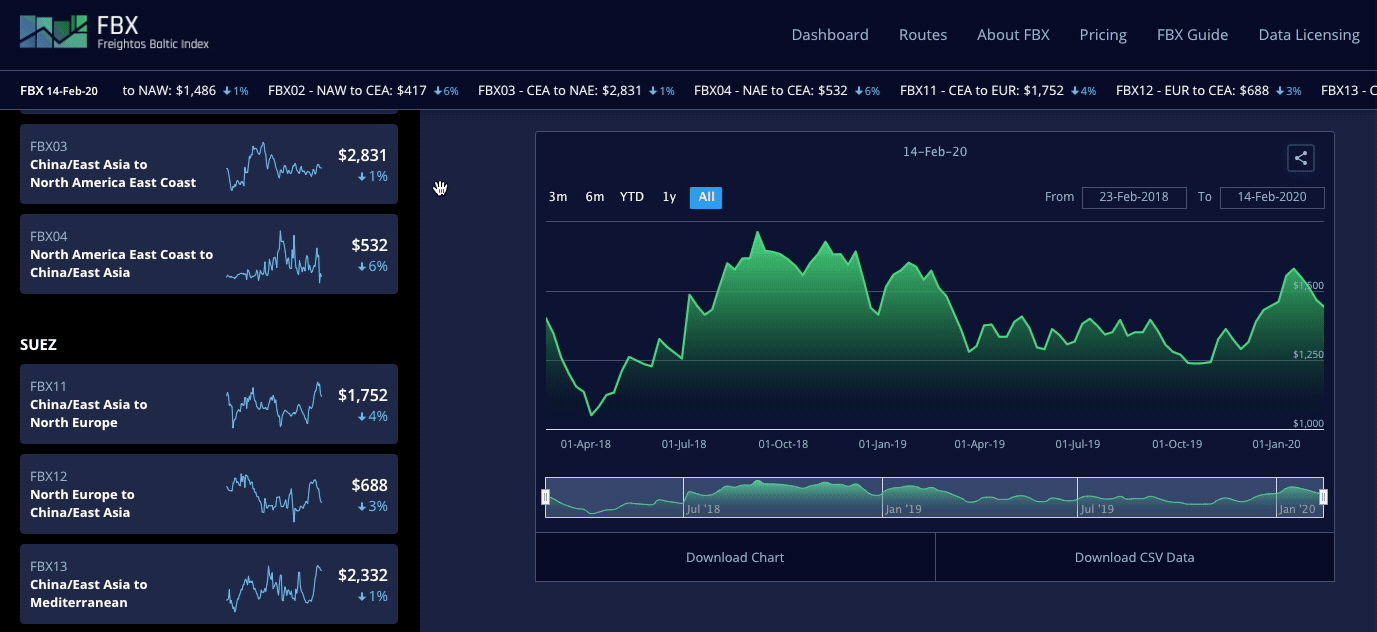
Task: Click ticker item FBX04 - NAE to CEA: $532
Action: (787, 90)
